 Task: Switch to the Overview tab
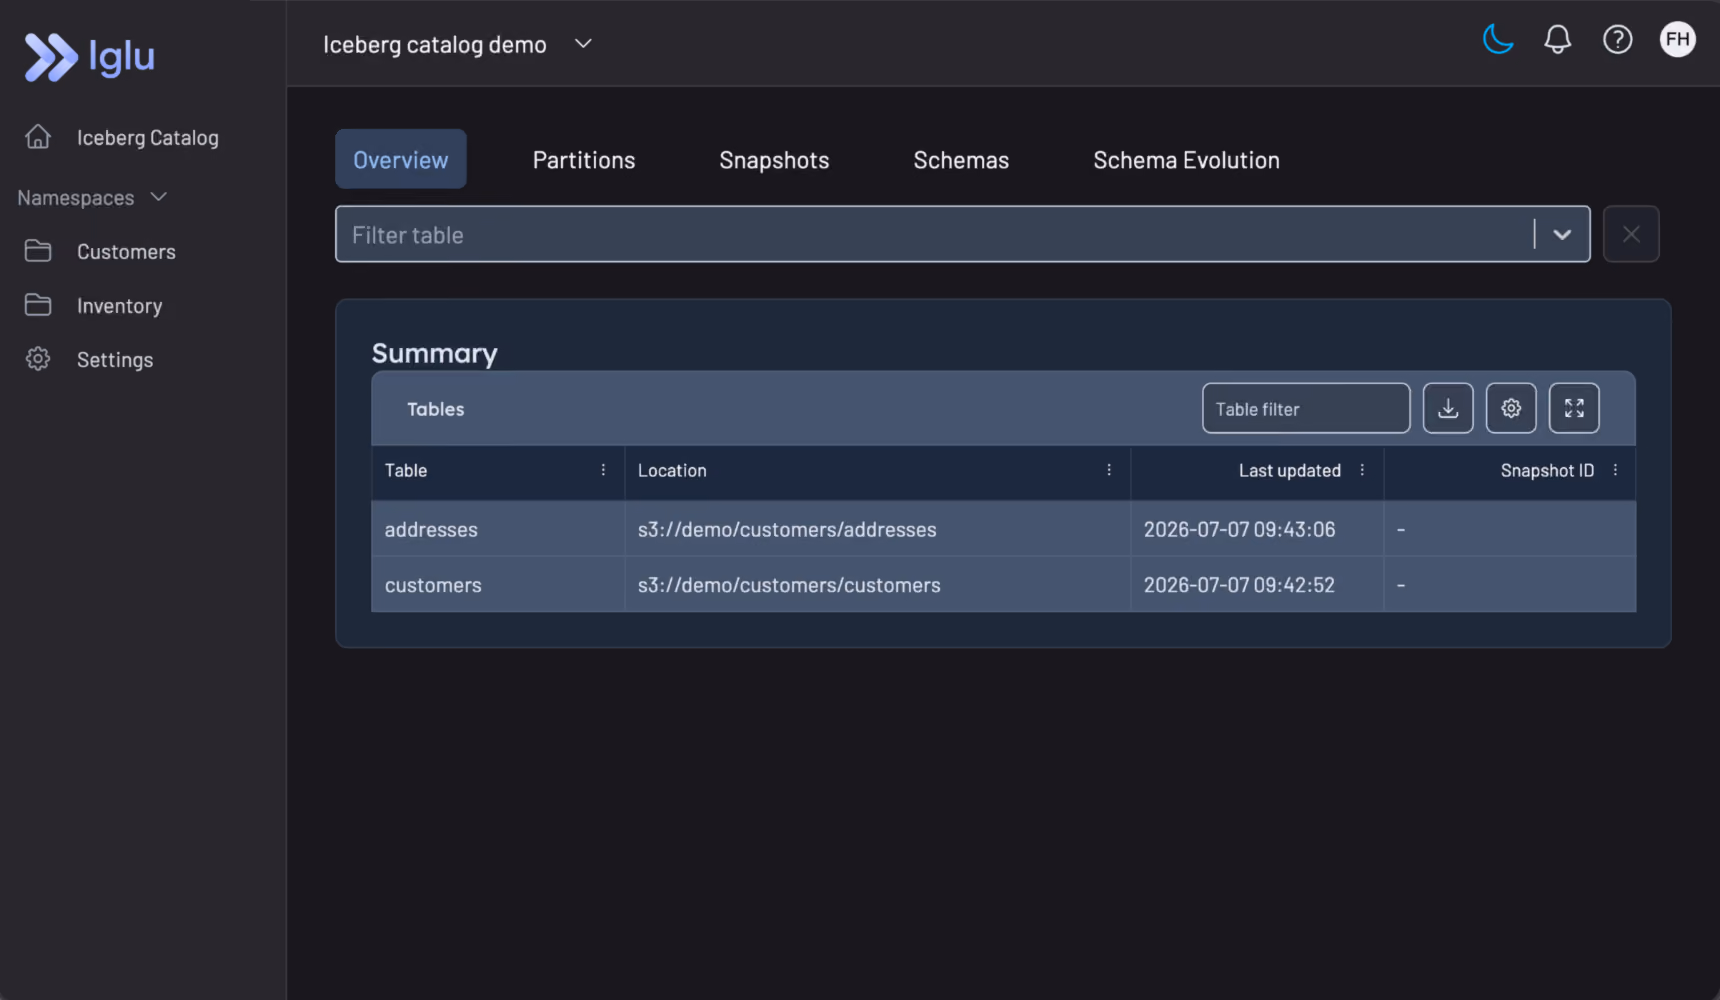401,159
